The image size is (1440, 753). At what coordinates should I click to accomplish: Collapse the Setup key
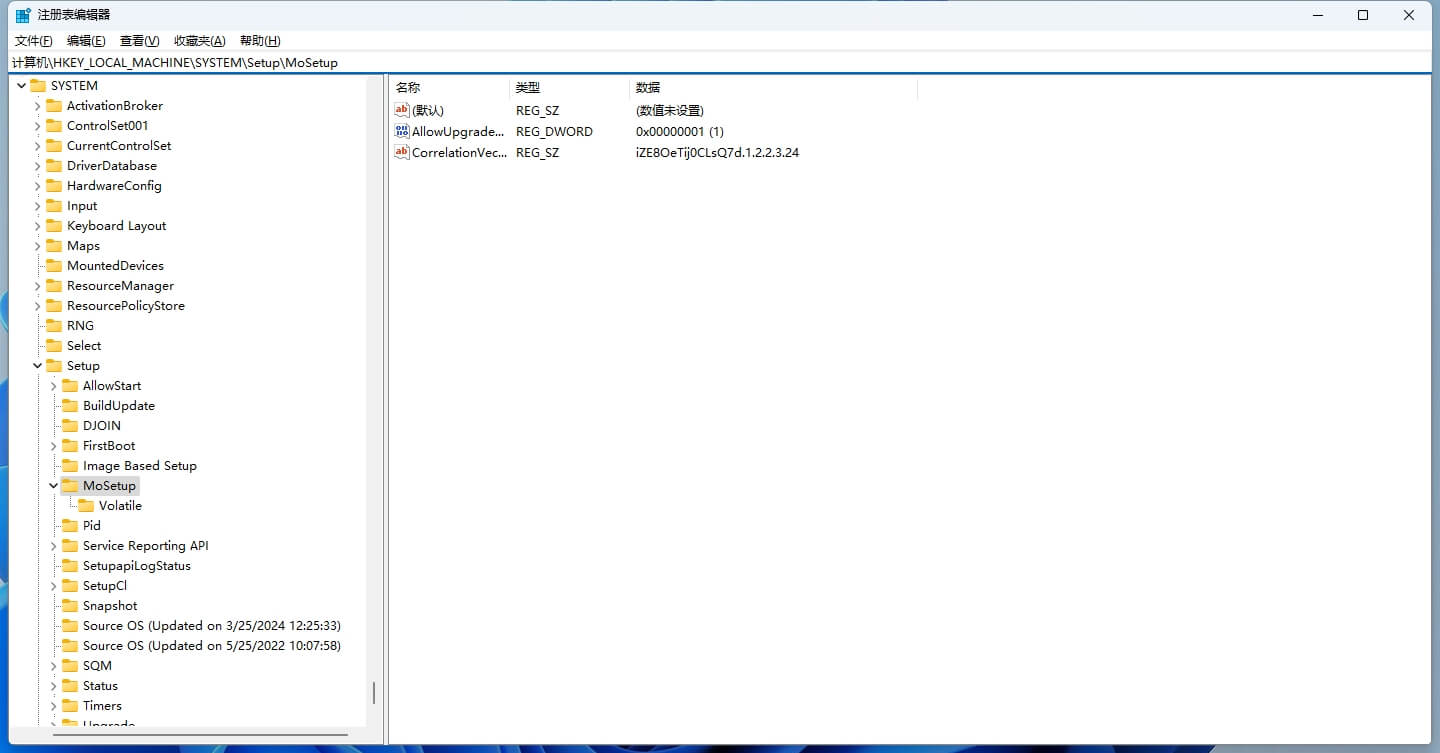(x=38, y=366)
